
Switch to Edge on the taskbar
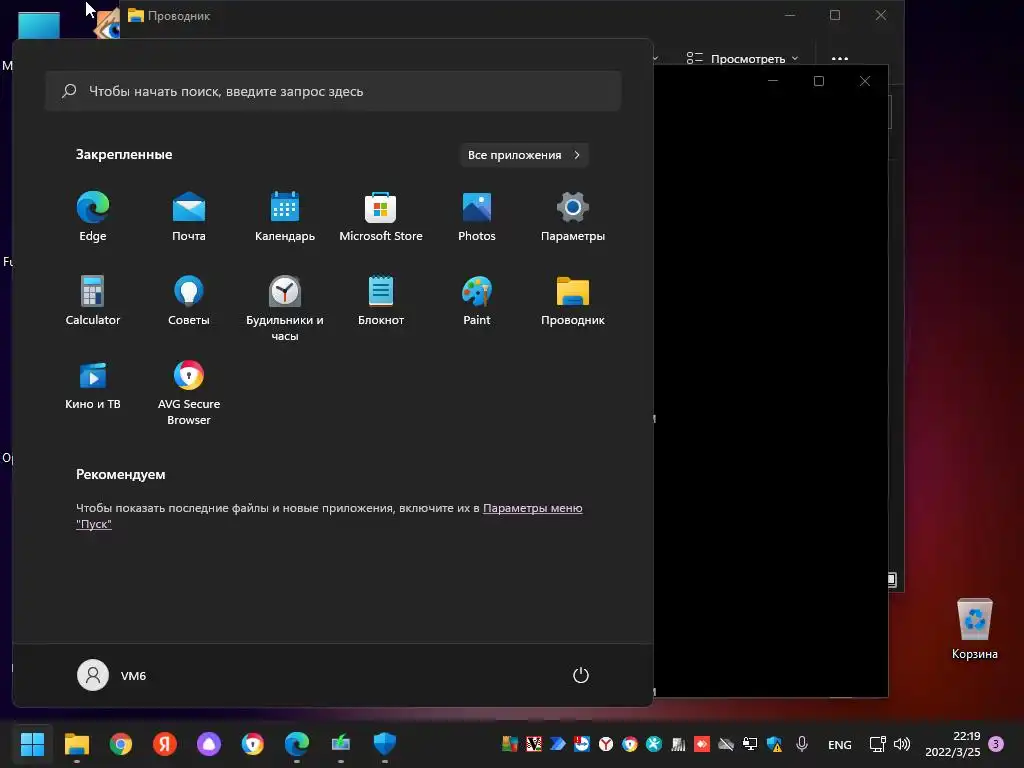(296, 744)
